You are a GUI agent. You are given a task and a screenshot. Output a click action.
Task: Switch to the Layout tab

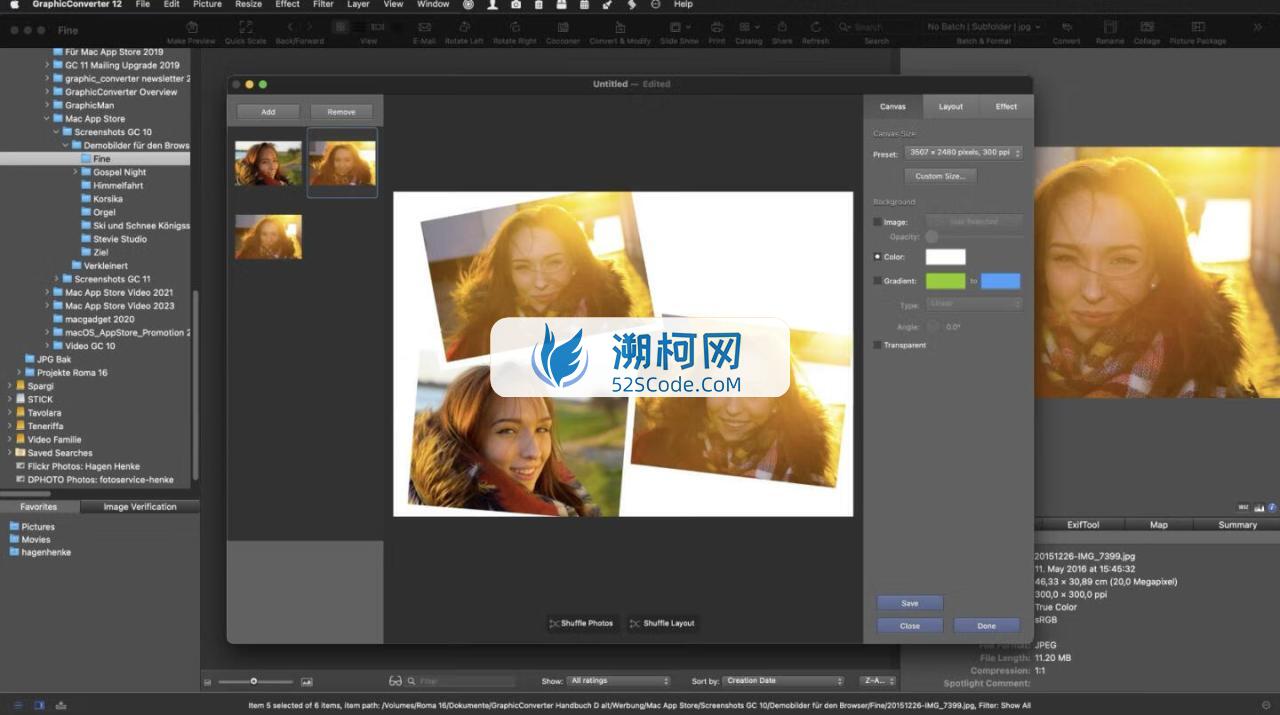pyautogui.click(x=951, y=106)
